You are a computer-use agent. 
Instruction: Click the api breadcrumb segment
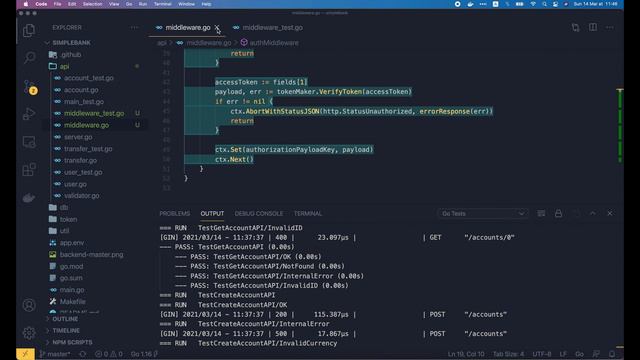[x=162, y=42]
